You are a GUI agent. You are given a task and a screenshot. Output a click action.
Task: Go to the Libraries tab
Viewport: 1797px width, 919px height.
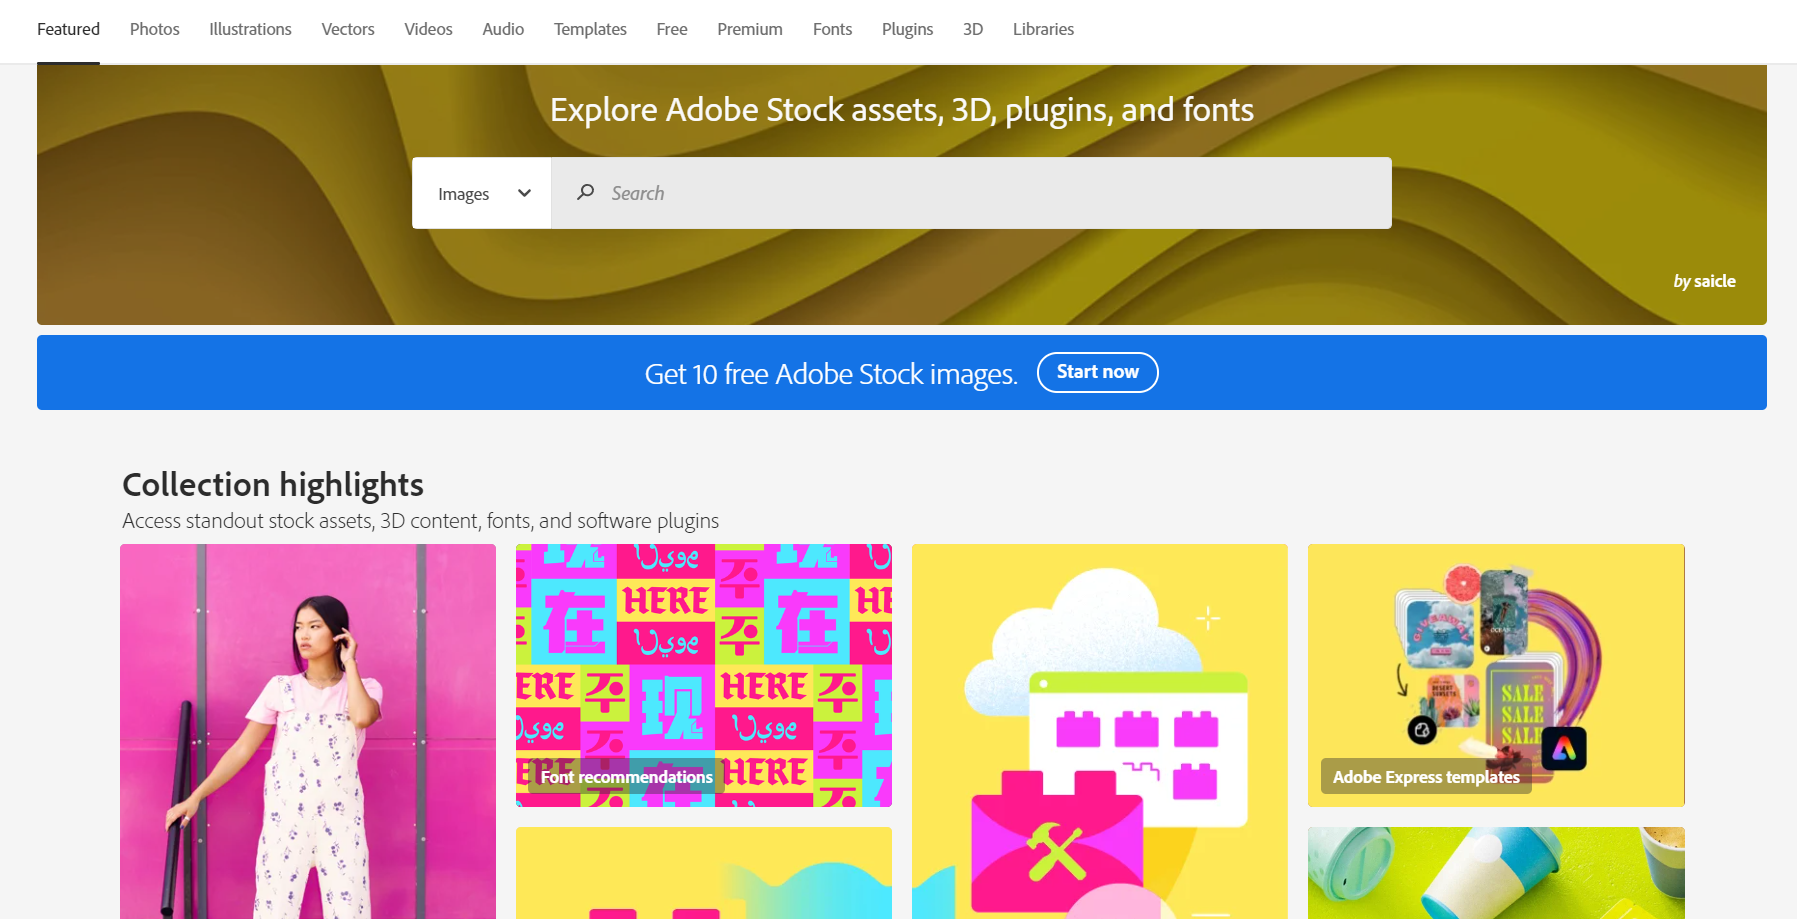point(1043,30)
